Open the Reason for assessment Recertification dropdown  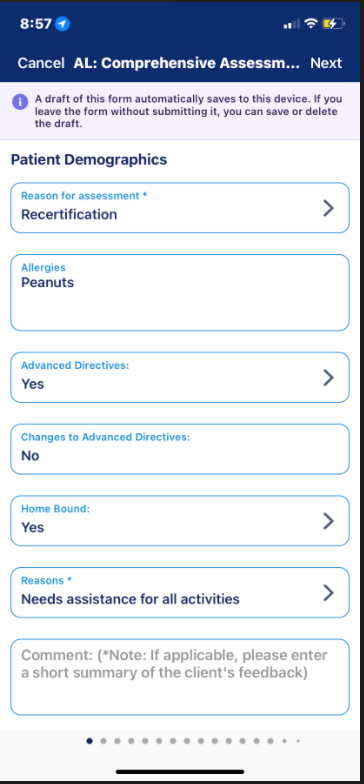coord(180,208)
